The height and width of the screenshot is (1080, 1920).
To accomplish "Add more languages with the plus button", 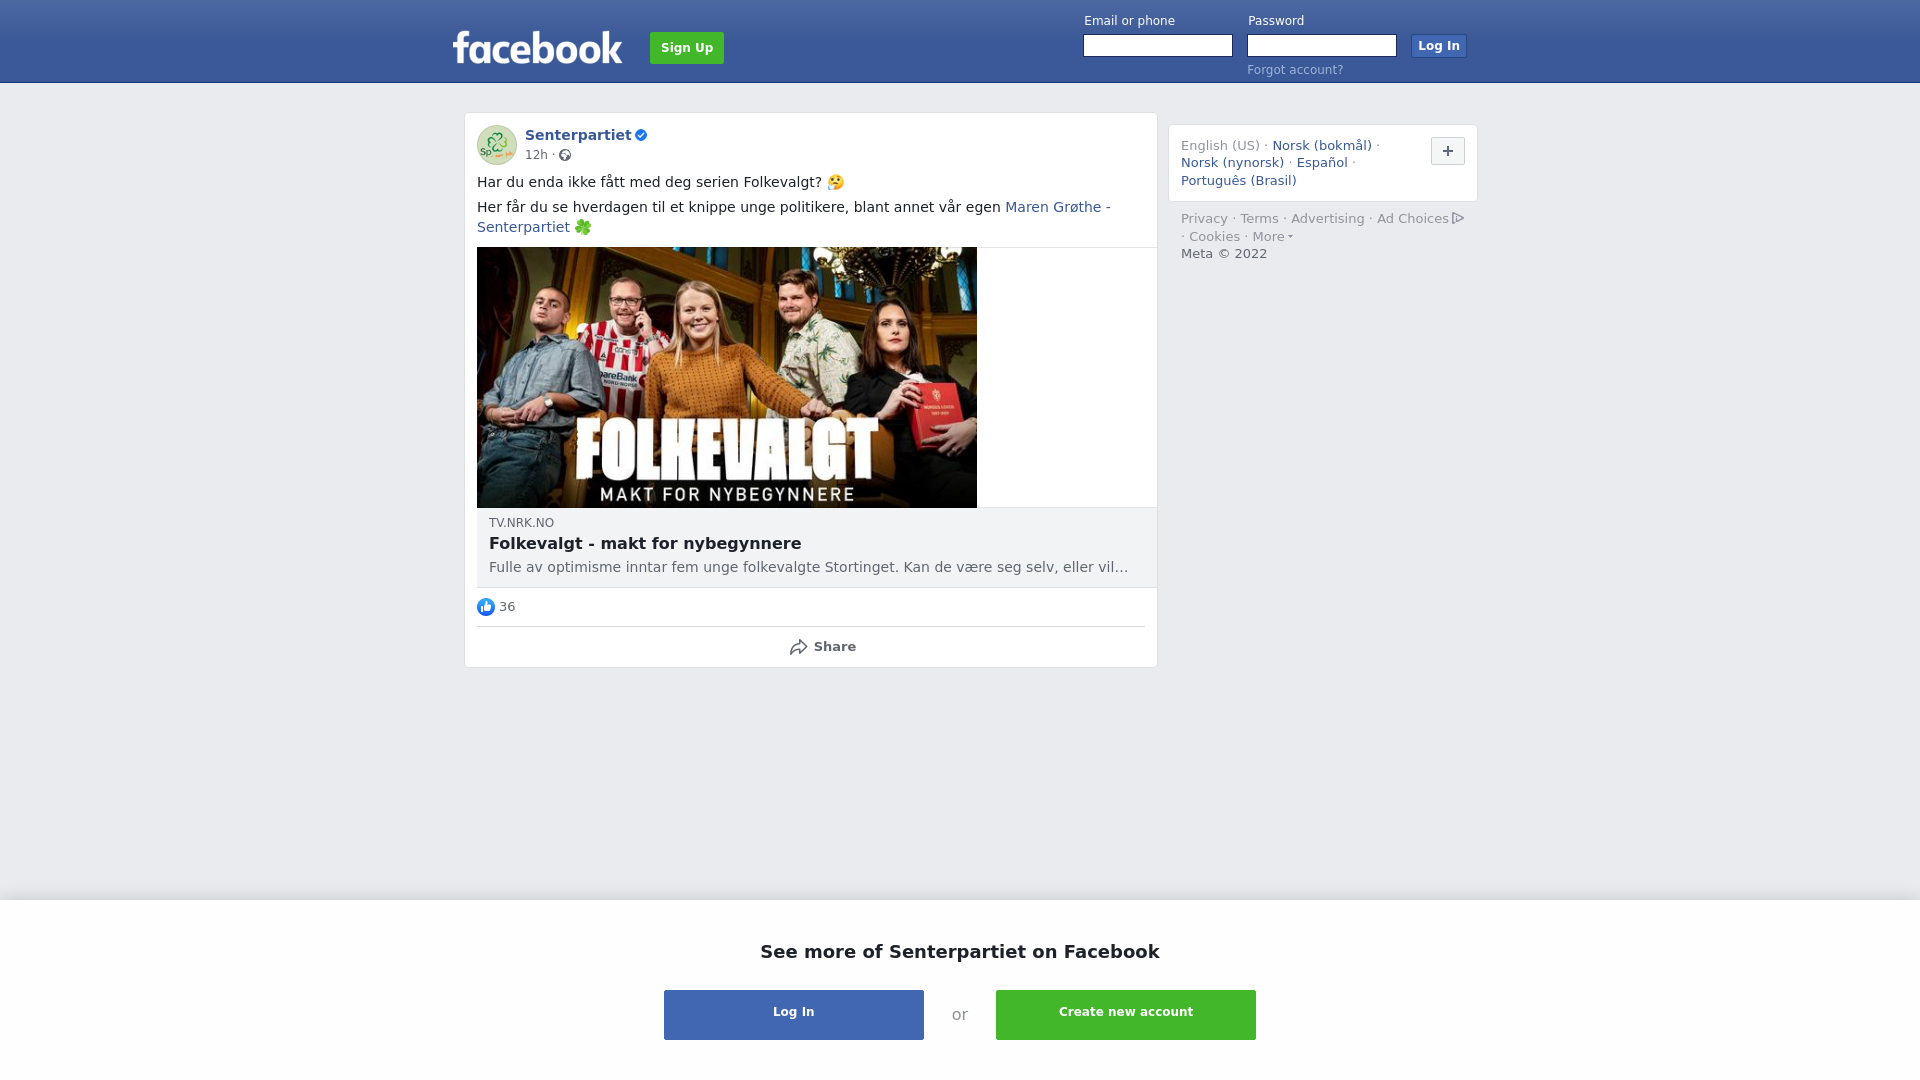I will 1448,151.
